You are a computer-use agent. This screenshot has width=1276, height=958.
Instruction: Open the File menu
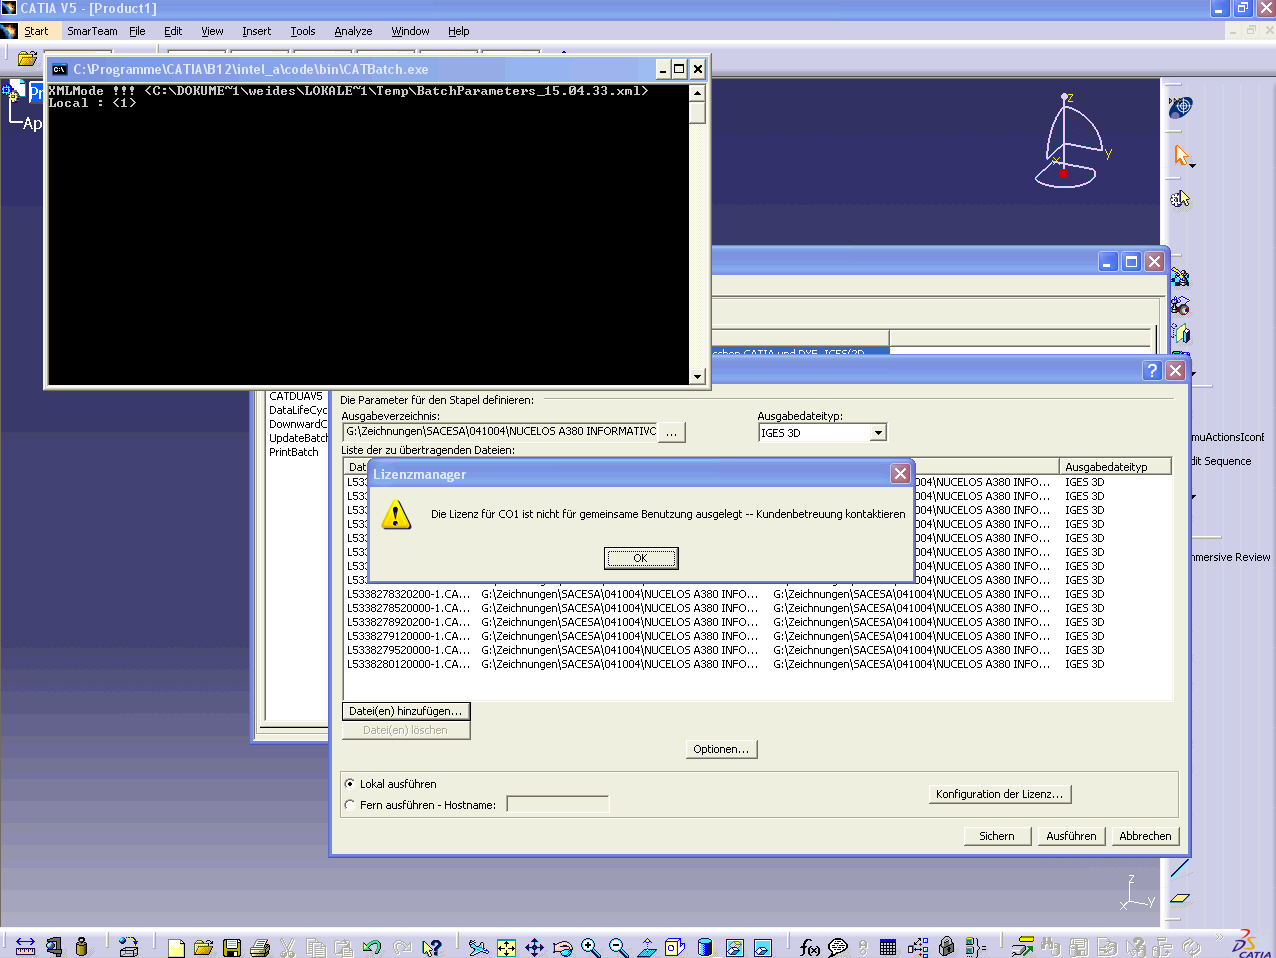coord(137,31)
